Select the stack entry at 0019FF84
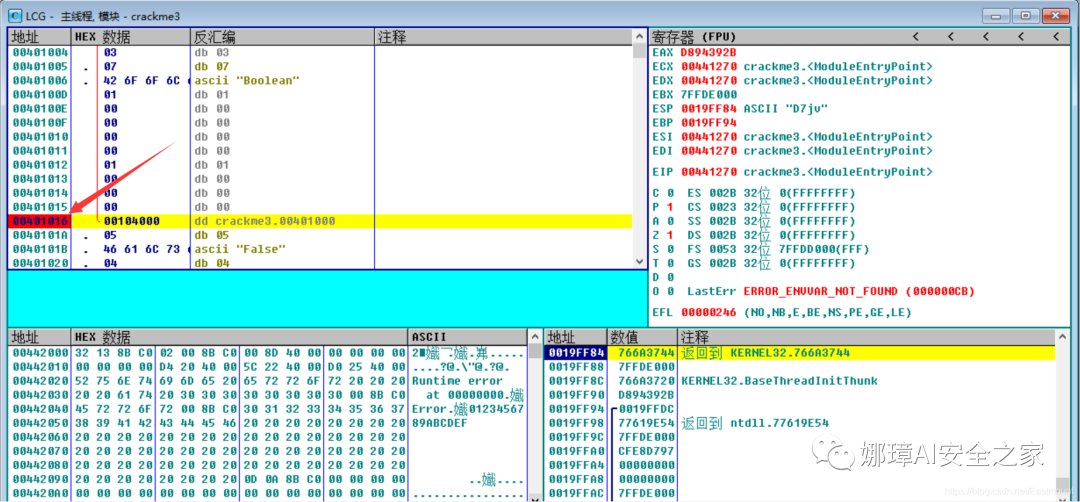The image size is (1080, 502). click(799, 353)
